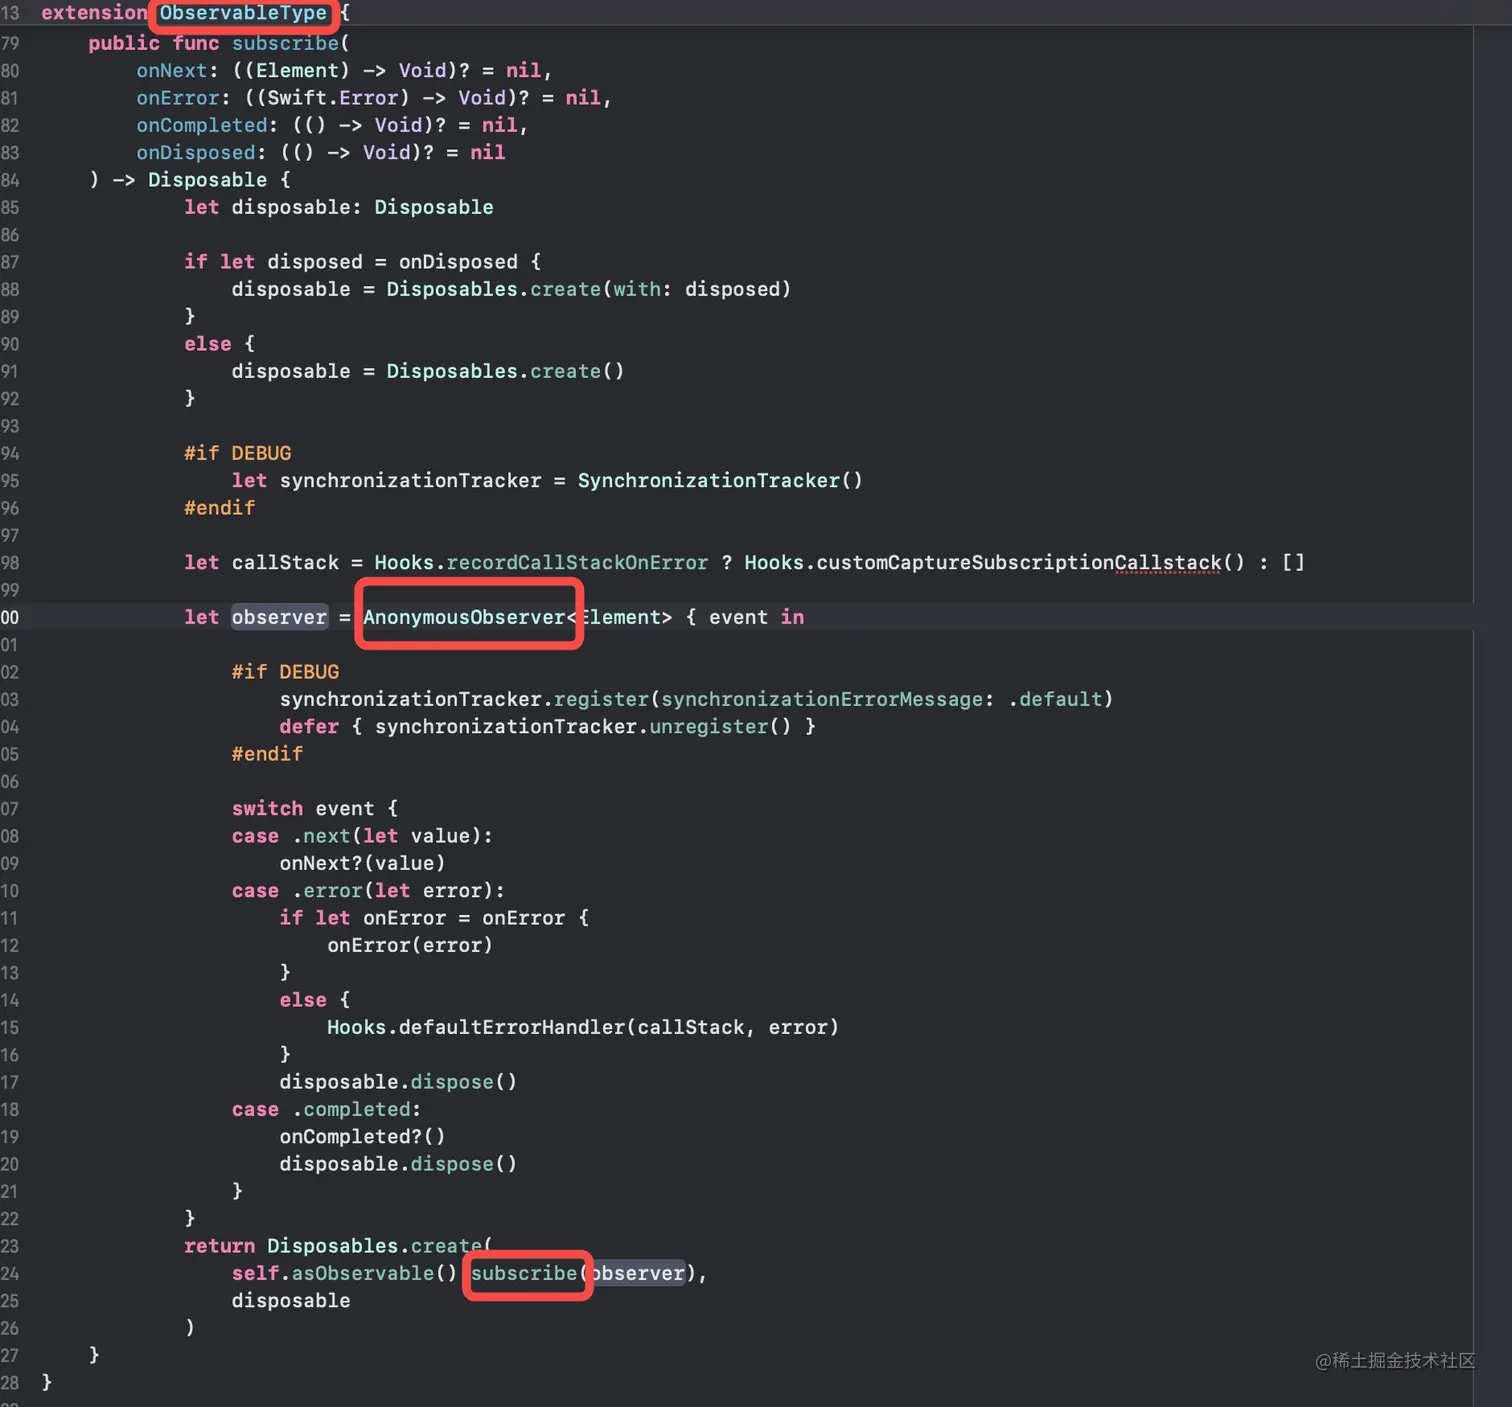Select the onCompleted parameter label in the signature

click(x=202, y=125)
